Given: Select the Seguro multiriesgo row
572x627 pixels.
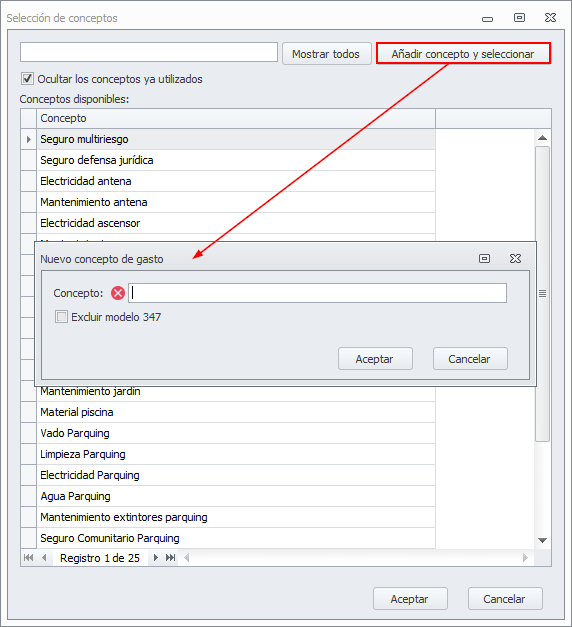Looking at the screenshot, I should 236,140.
